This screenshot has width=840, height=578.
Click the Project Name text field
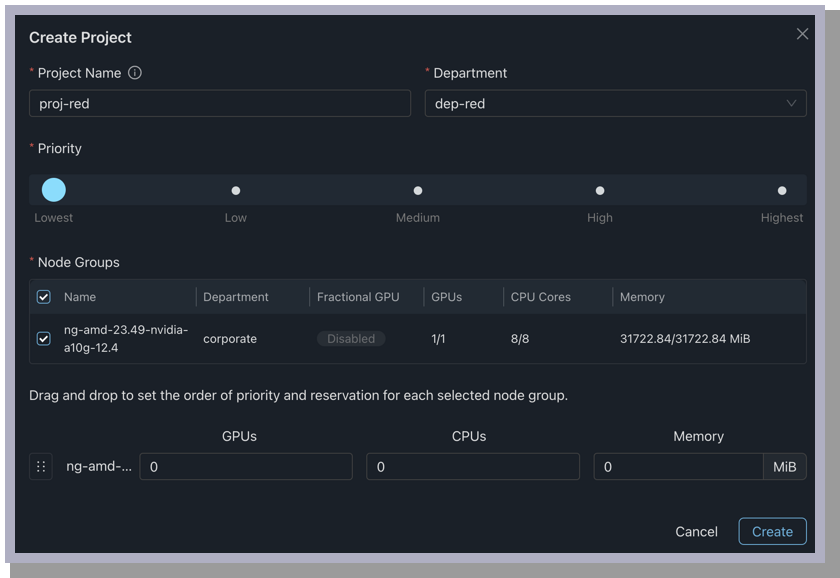[x=220, y=103]
